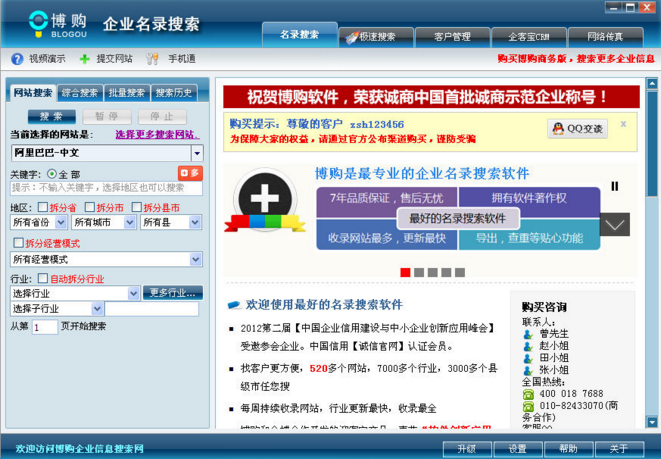Image resolution: width=661 pixels, height=459 pixels.
Task: Open 设置 from the bottom bar
Action: pos(518,449)
